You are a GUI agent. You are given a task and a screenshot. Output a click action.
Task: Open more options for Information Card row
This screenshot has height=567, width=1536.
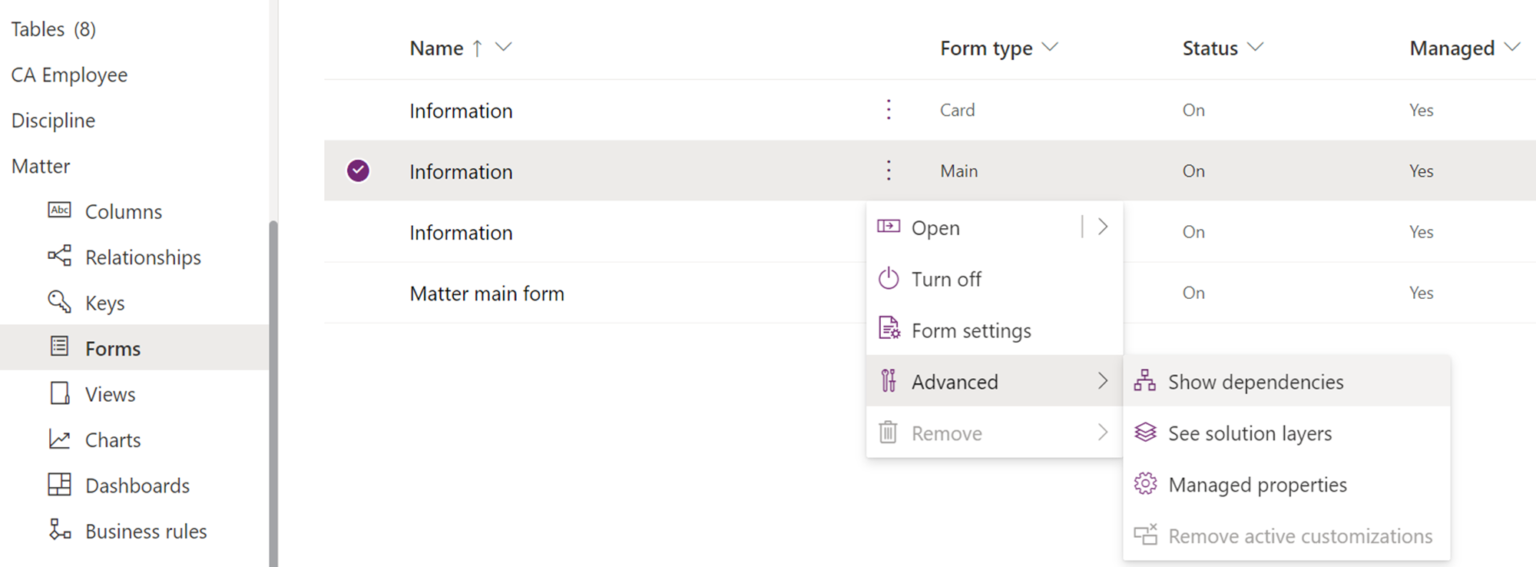(889, 110)
